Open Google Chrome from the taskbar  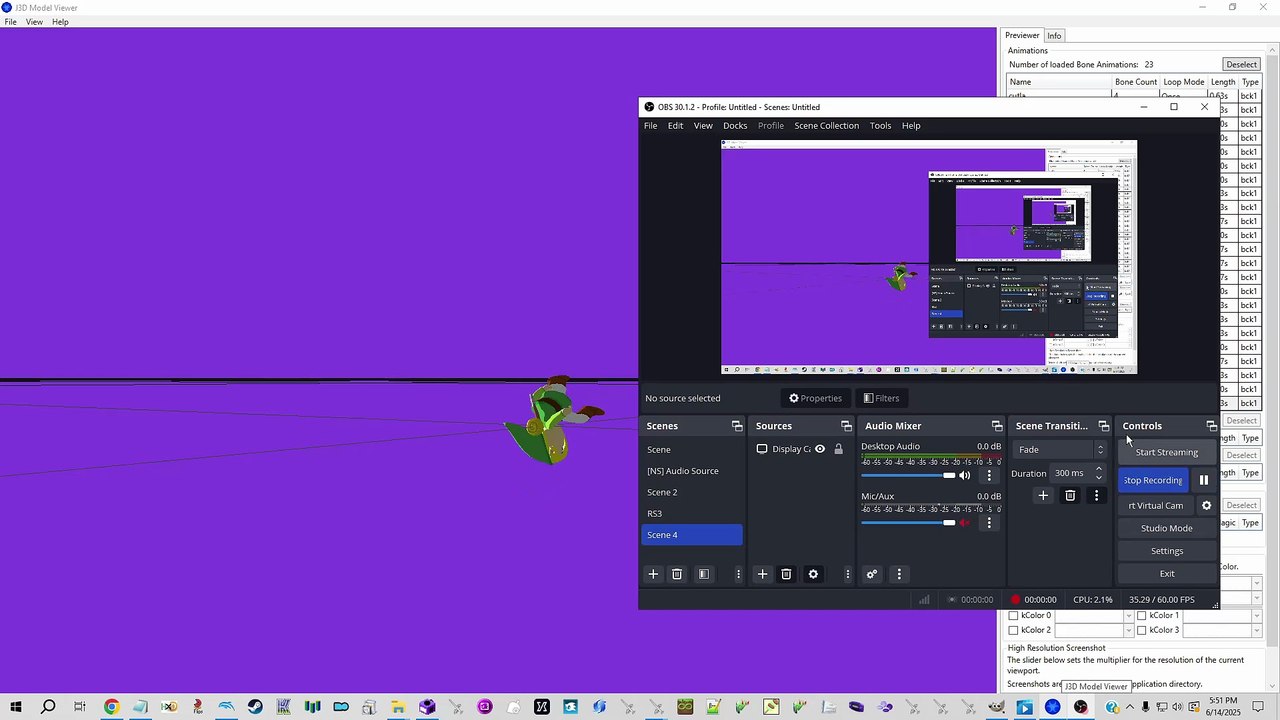pyautogui.click(x=111, y=707)
